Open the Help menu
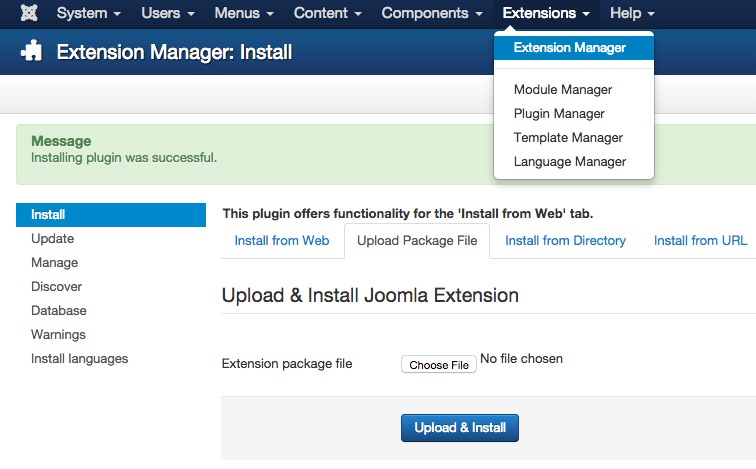Viewport: 756px width, 469px height. (632, 14)
